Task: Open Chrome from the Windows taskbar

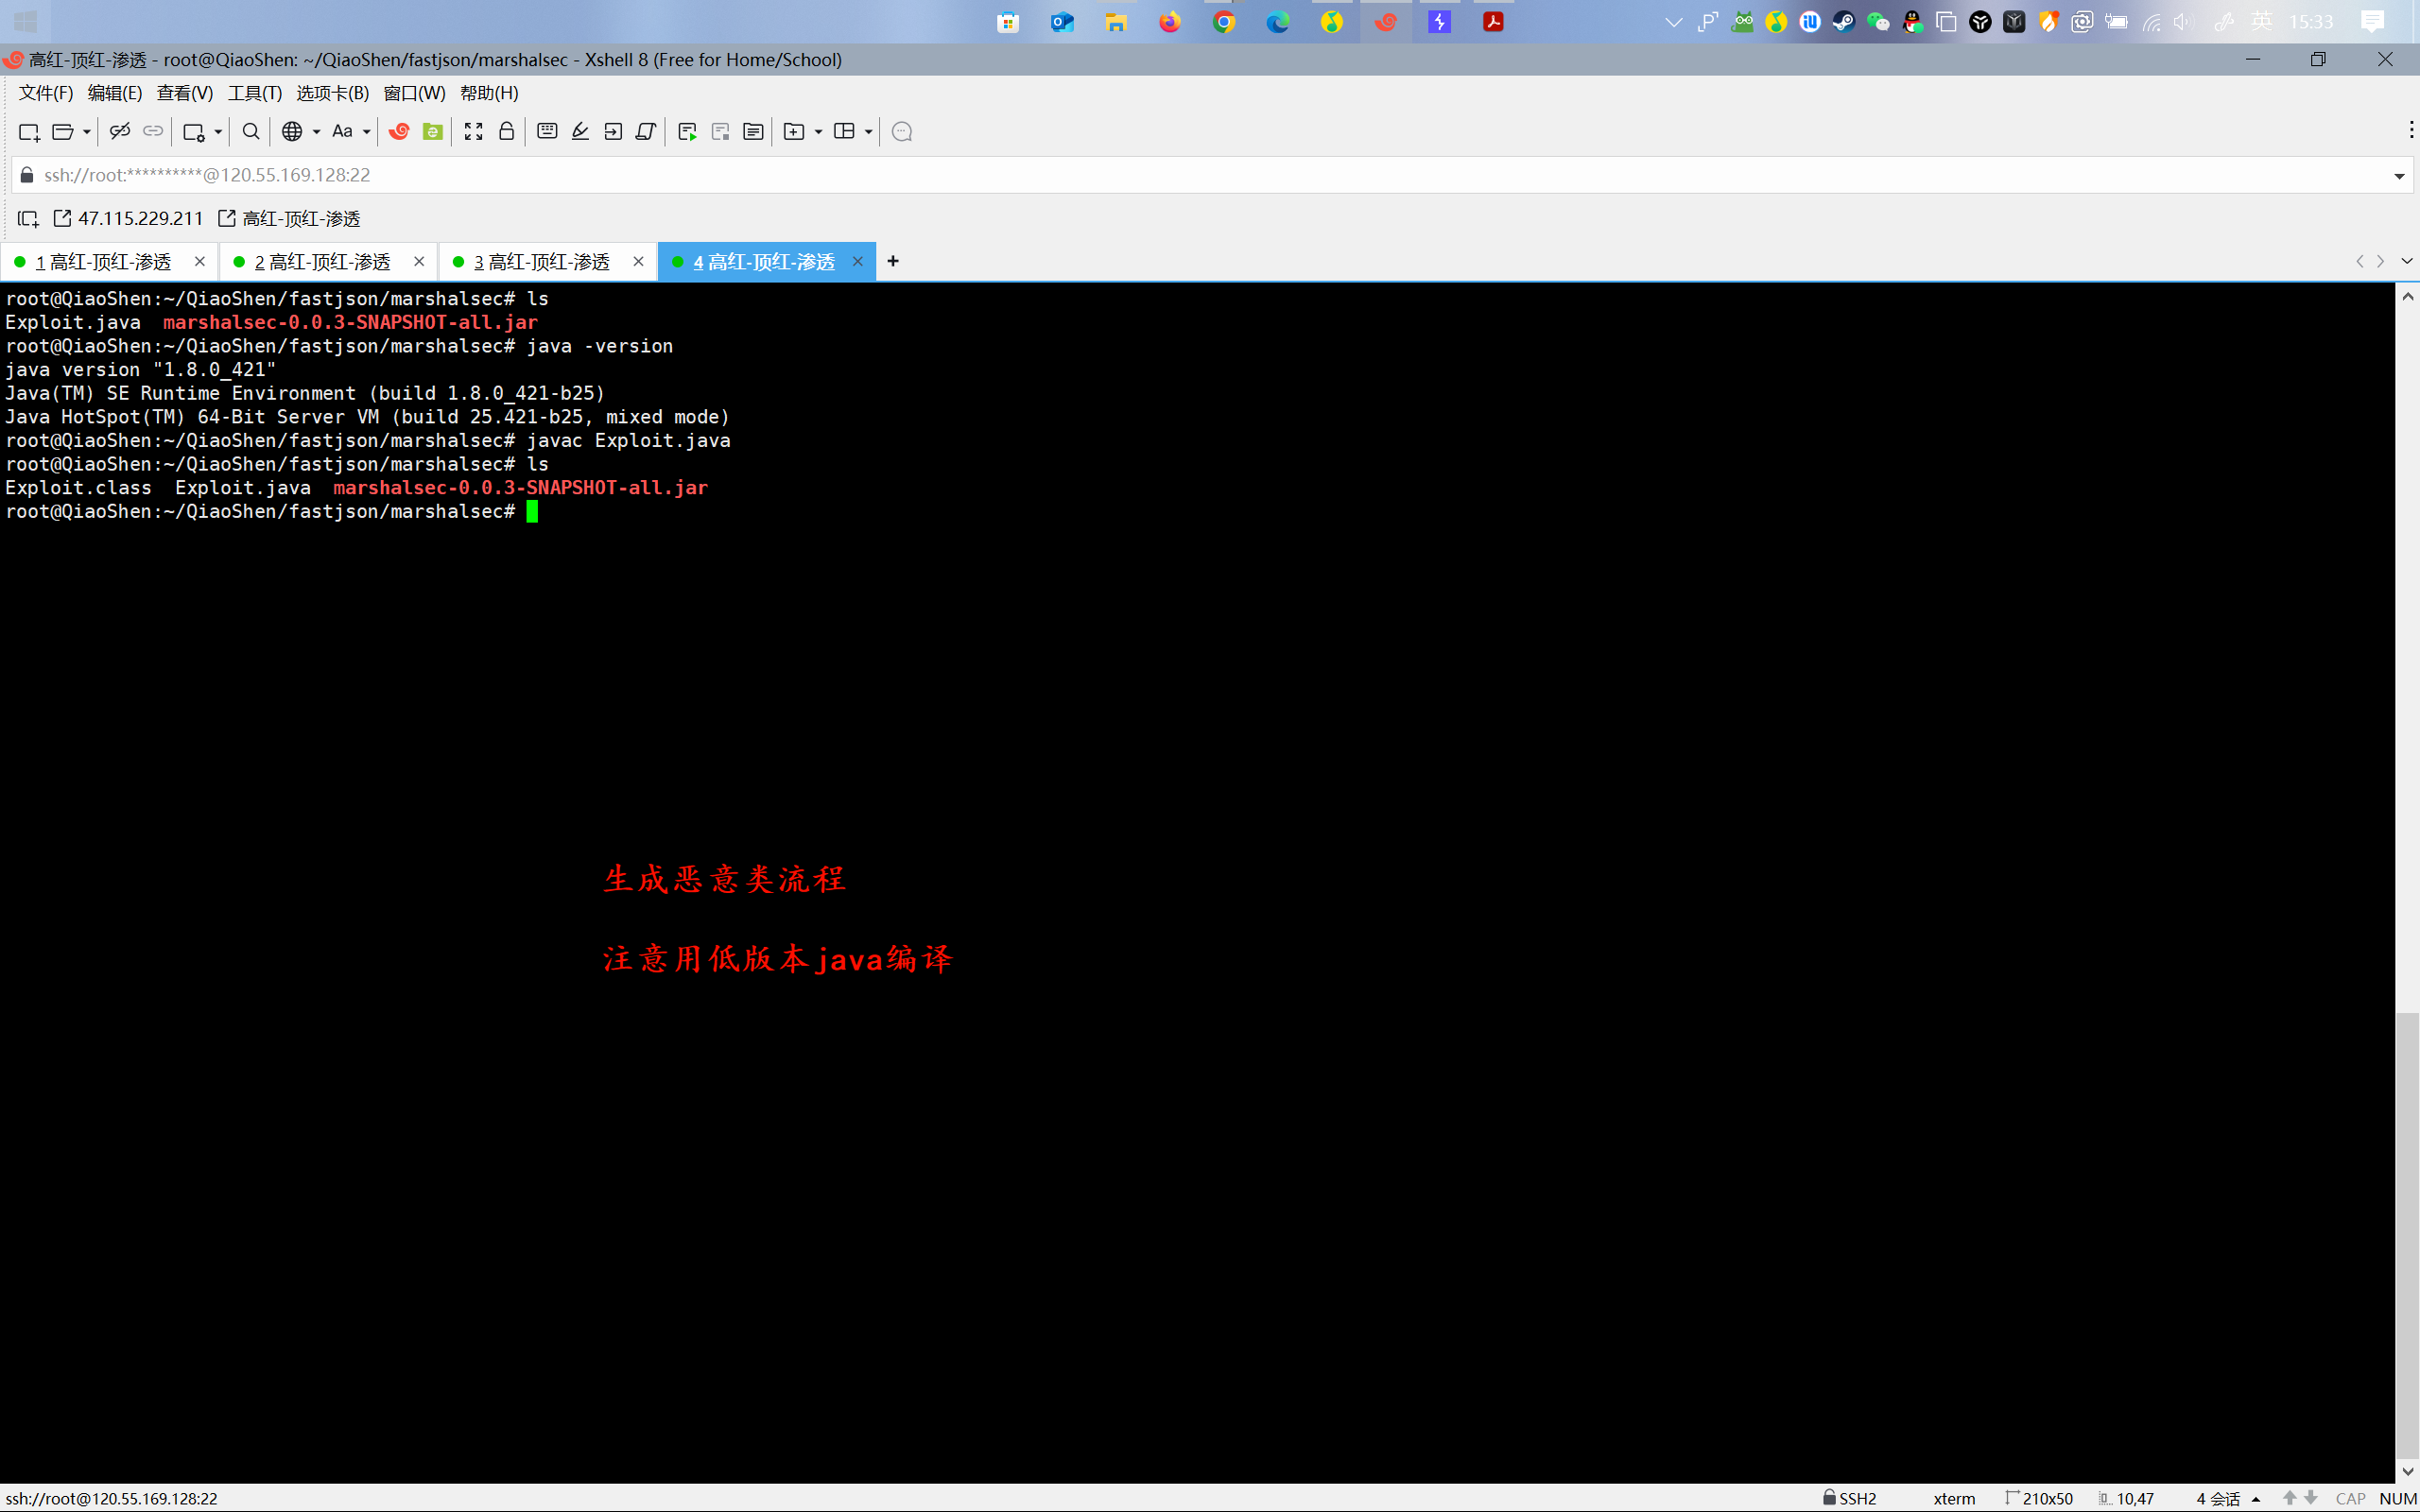Action: point(1224,22)
